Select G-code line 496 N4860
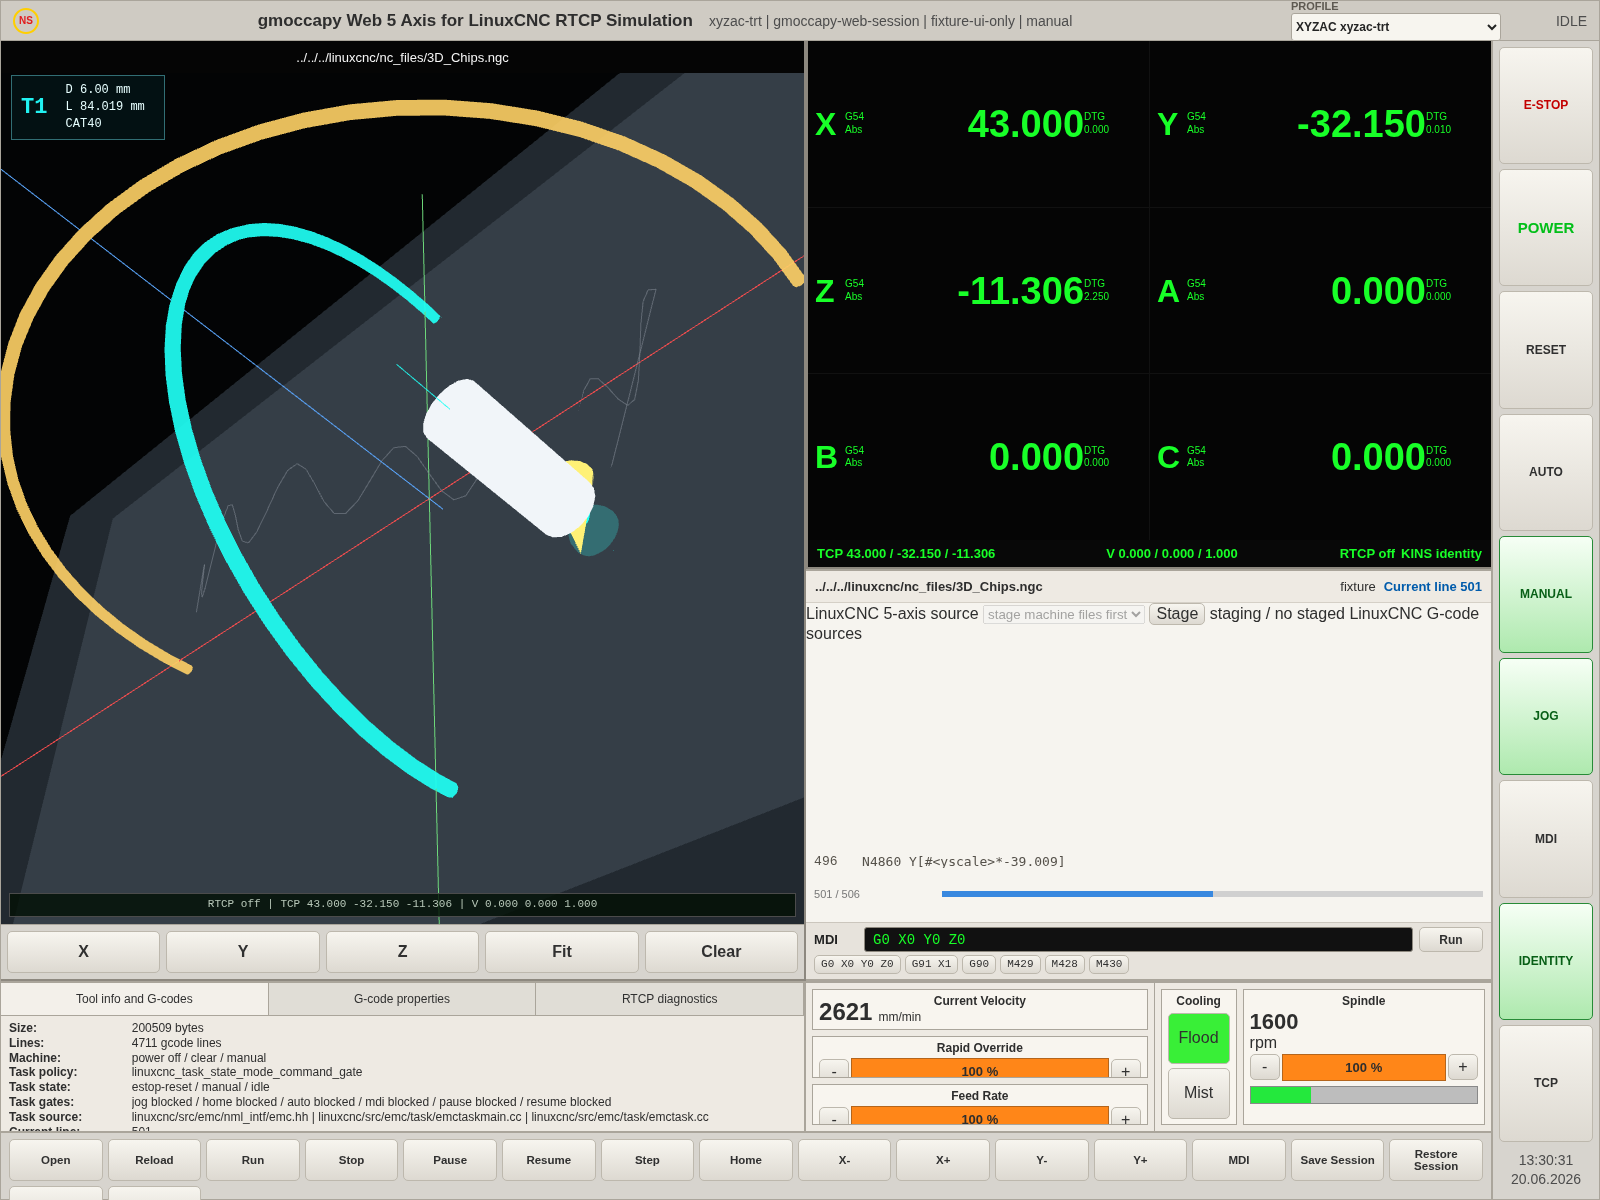1600x1200 pixels. (1148, 861)
